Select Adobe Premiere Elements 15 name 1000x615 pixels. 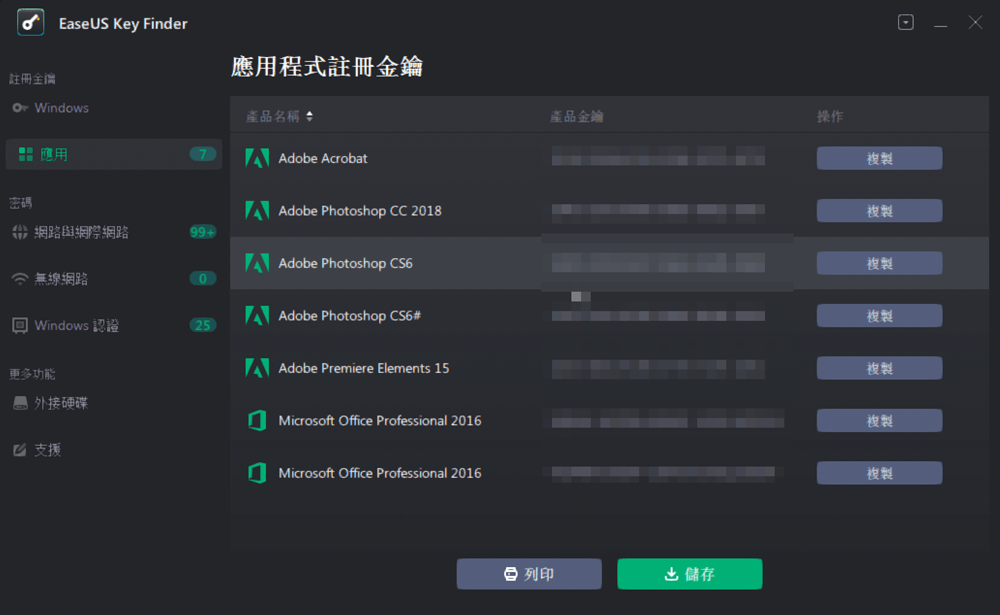[x=364, y=368]
